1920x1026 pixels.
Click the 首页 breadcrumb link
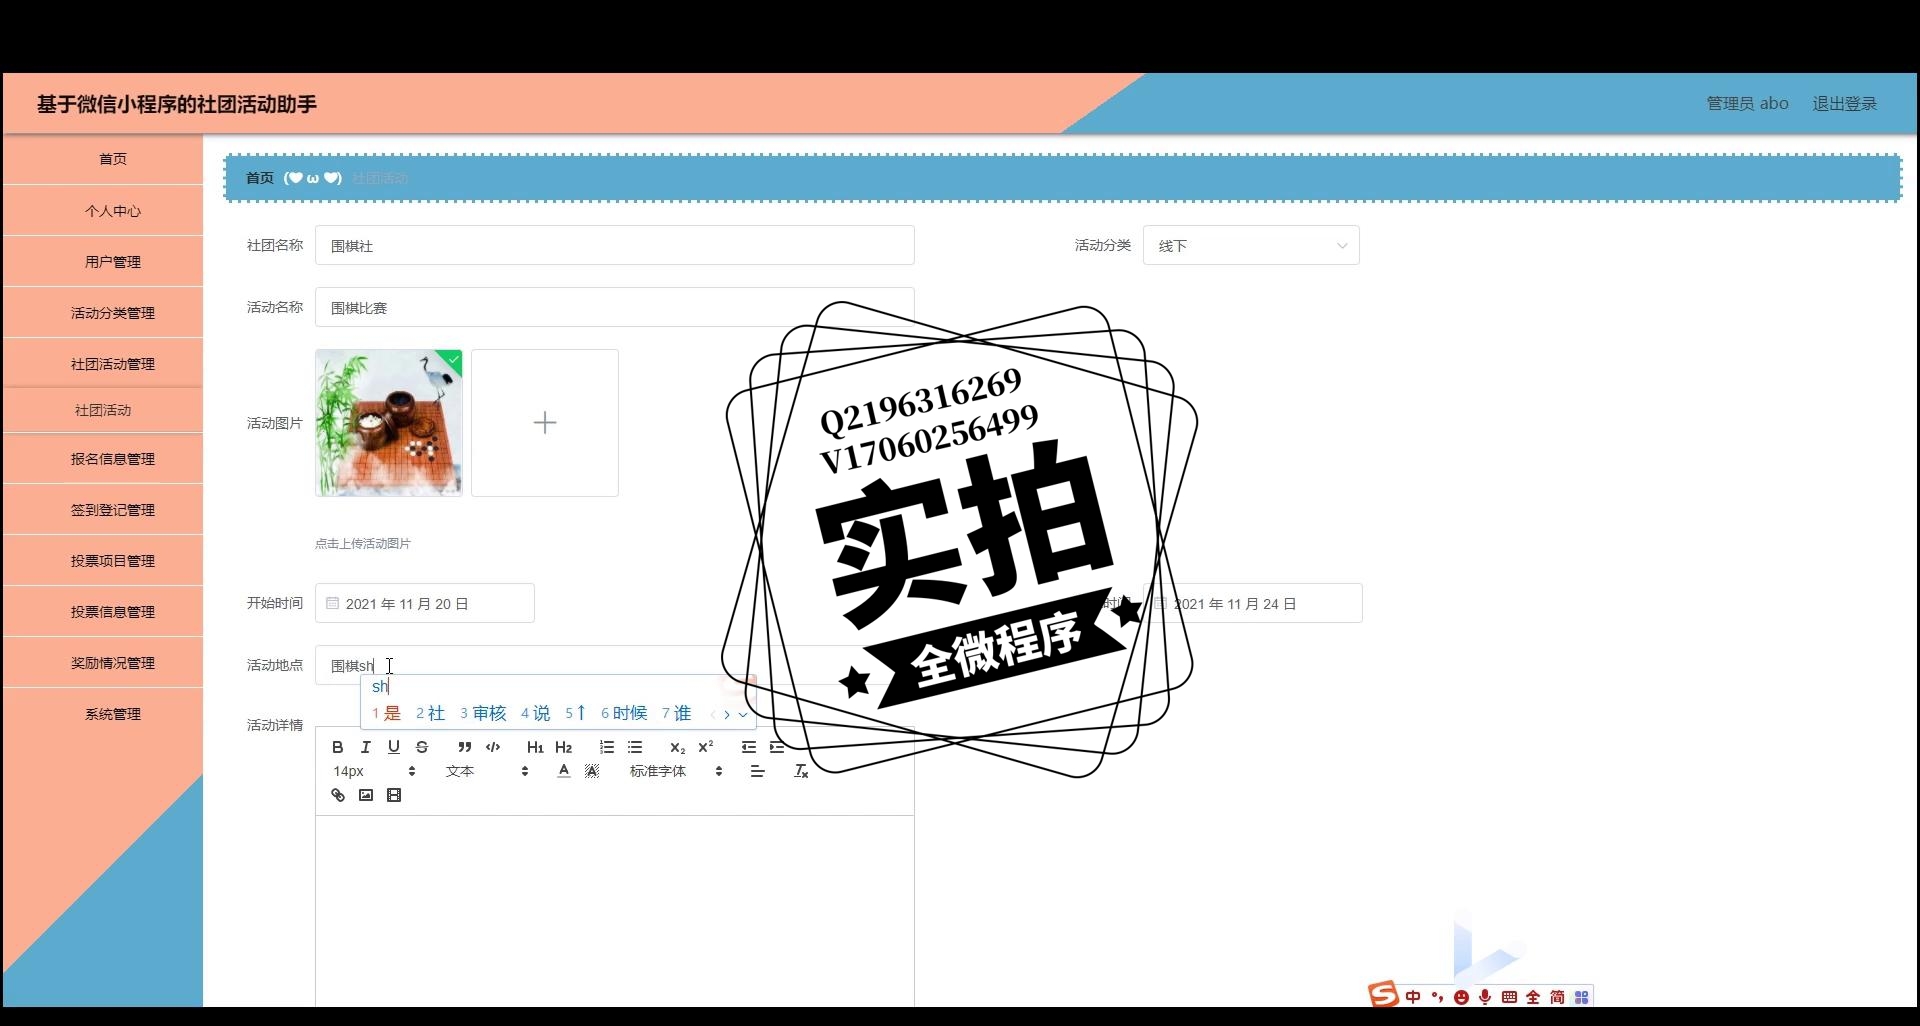pyautogui.click(x=260, y=178)
